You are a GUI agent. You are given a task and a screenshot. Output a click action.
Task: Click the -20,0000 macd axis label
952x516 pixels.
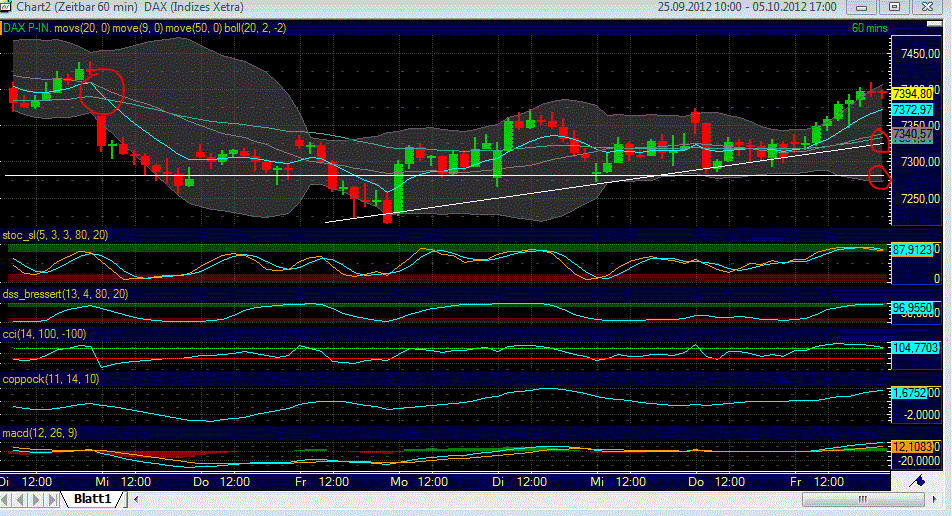[x=919, y=461]
